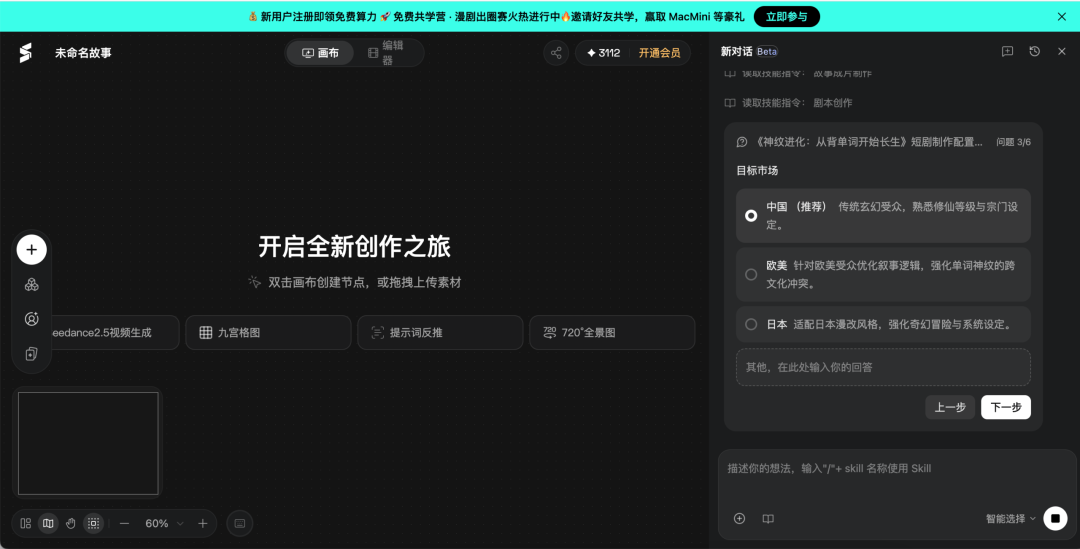Open the character avatar icon in sidebar

[32, 319]
